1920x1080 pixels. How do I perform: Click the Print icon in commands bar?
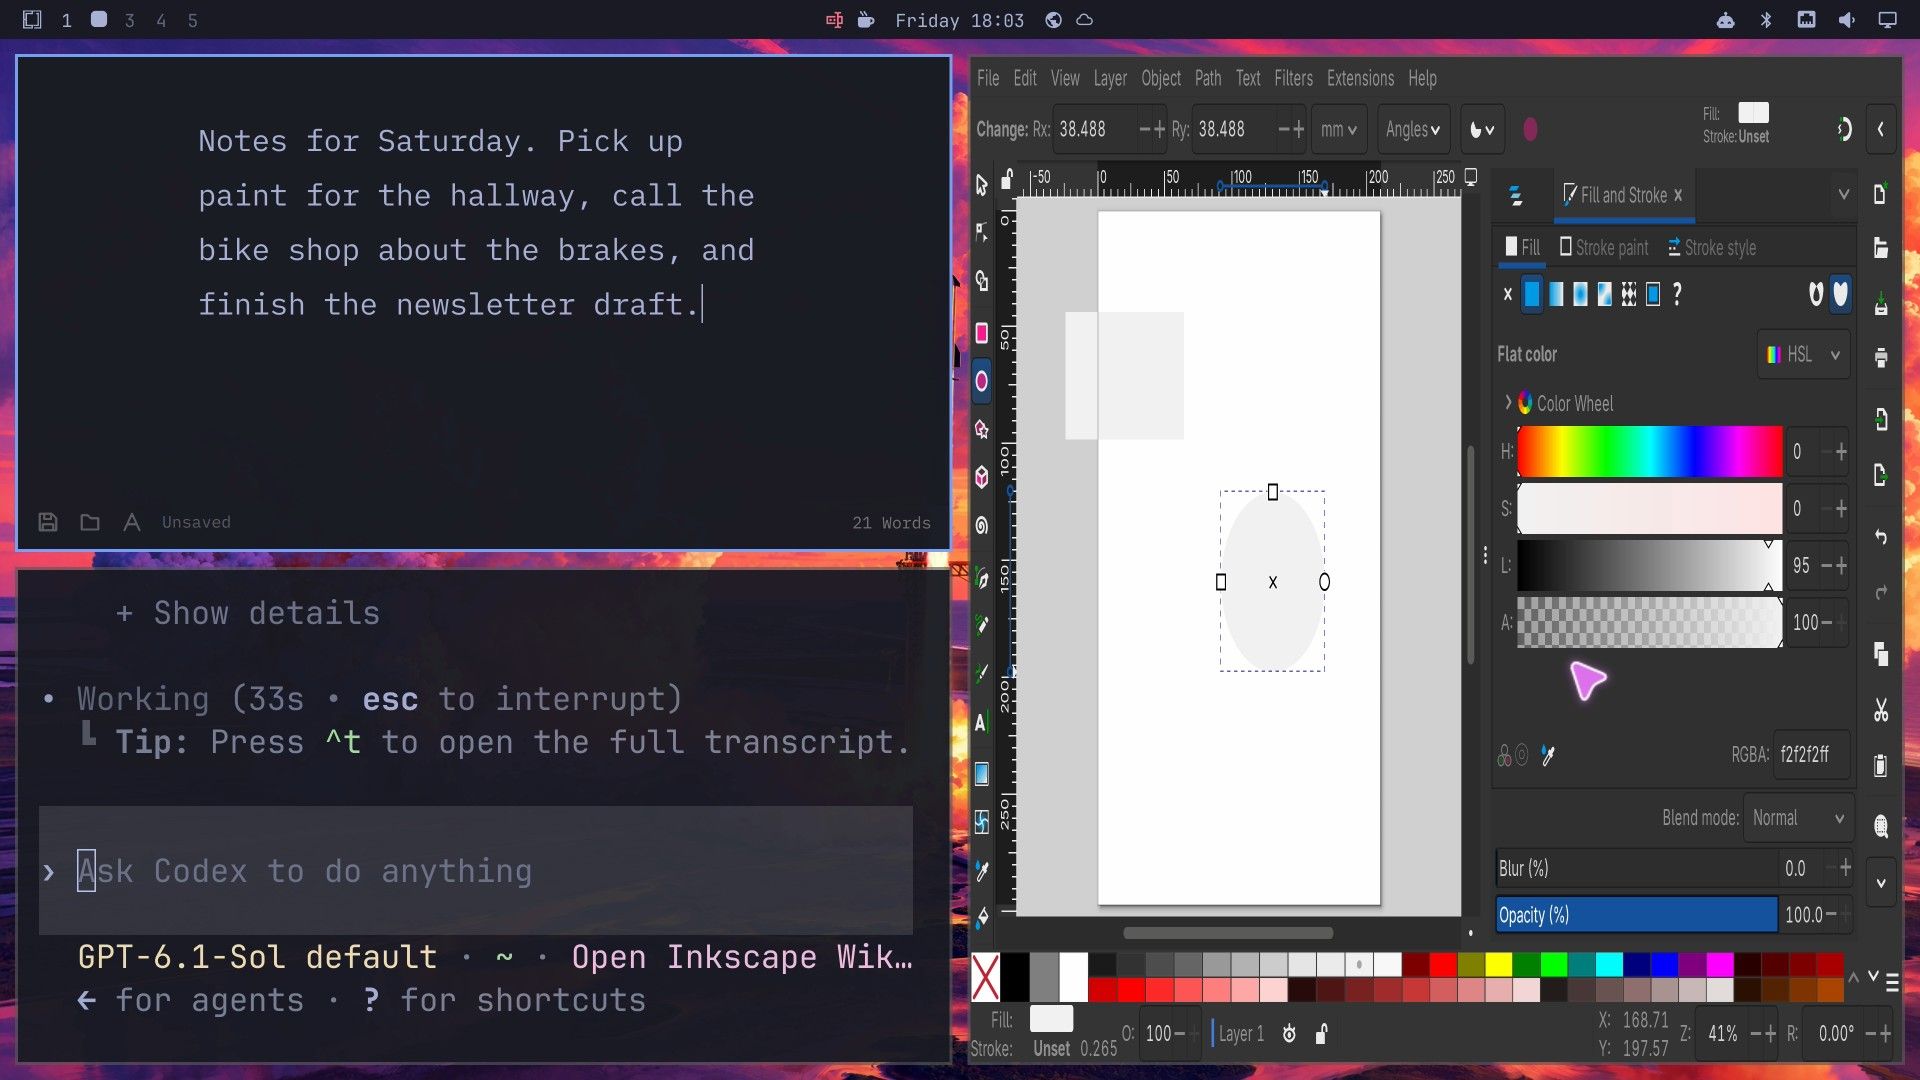coord(1881,357)
